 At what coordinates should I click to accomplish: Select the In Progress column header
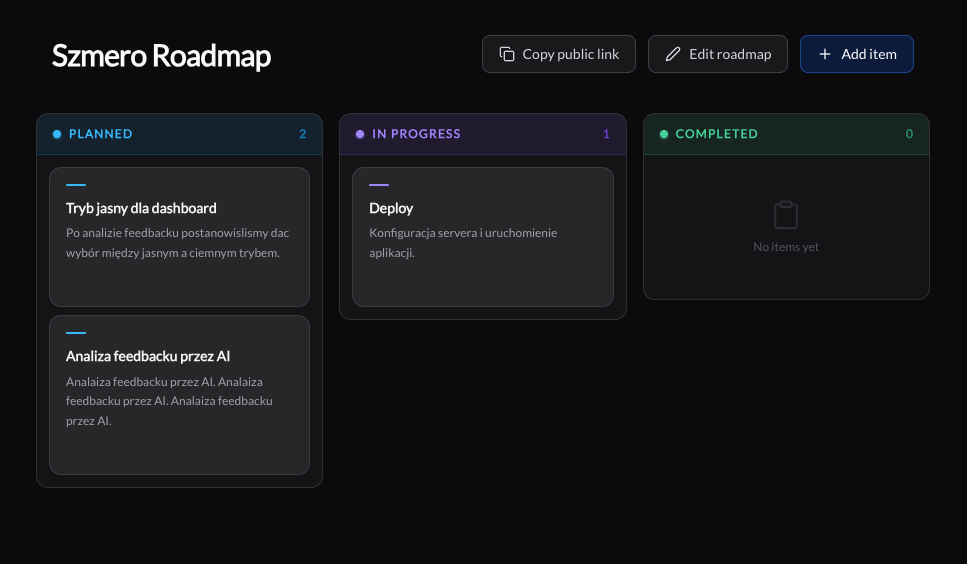(x=416, y=134)
